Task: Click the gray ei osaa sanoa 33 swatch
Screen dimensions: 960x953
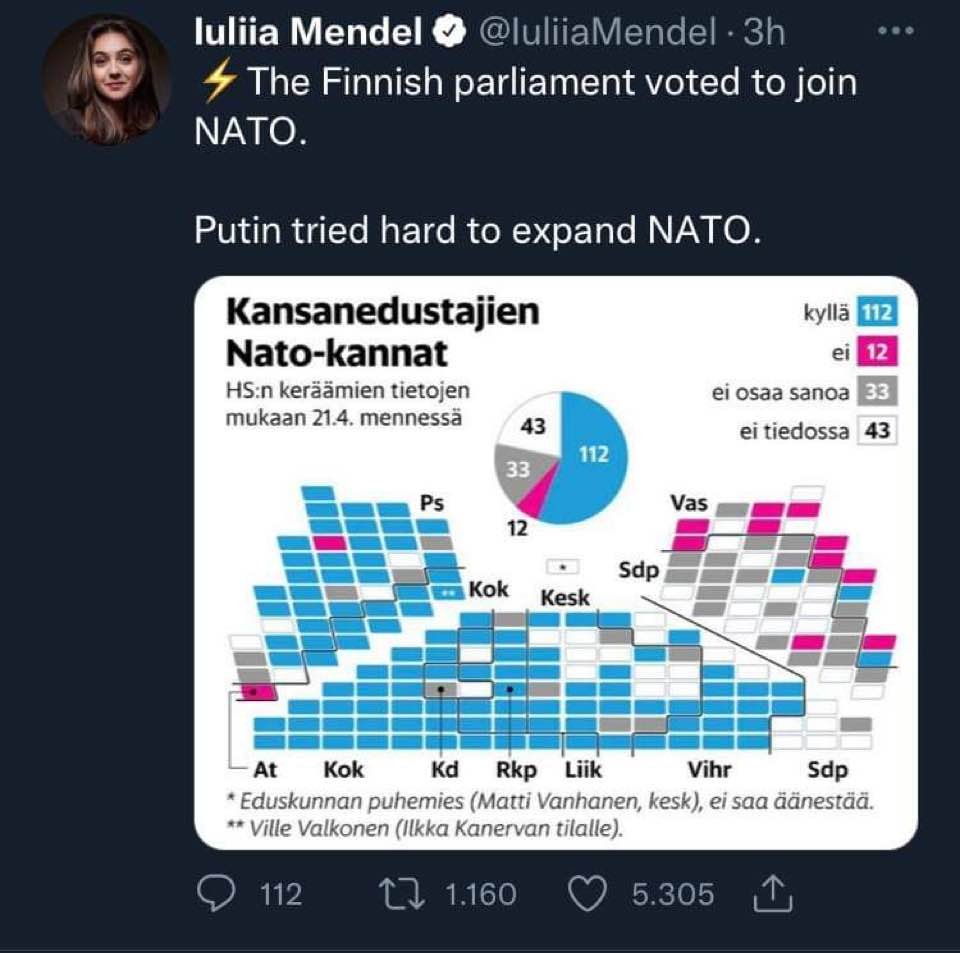Action: coord(876,392)
